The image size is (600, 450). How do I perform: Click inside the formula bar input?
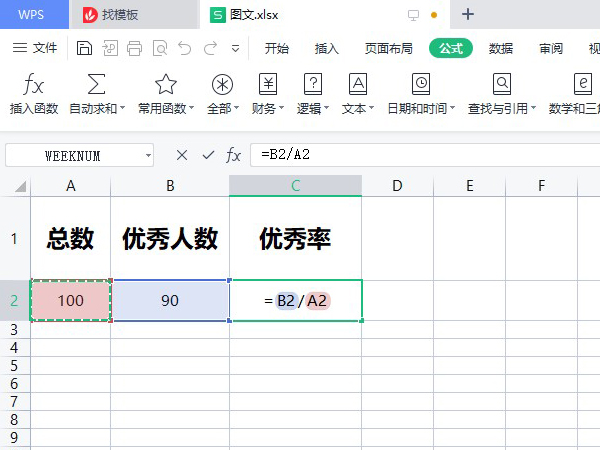click(x=420, y=155)
